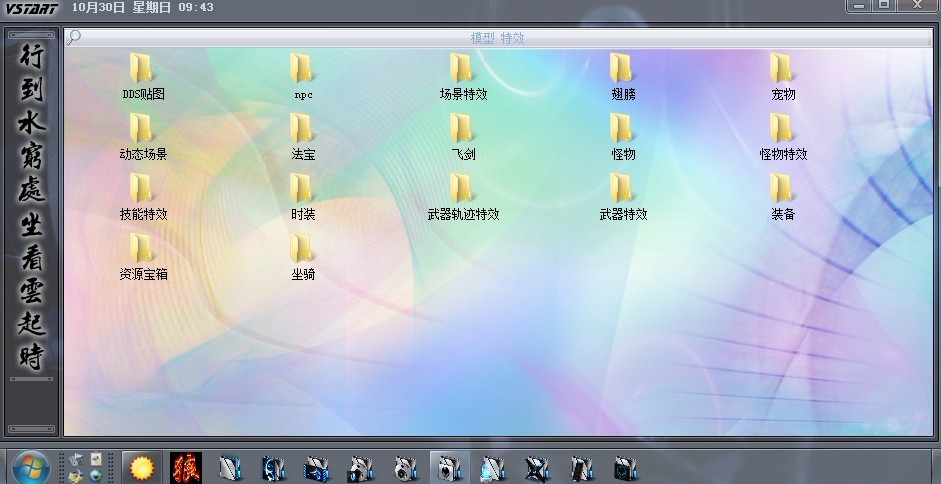Click the yellow sun icon in bottom bar
The width and height of the screenshot is (941, 484).
coord(140,467)
